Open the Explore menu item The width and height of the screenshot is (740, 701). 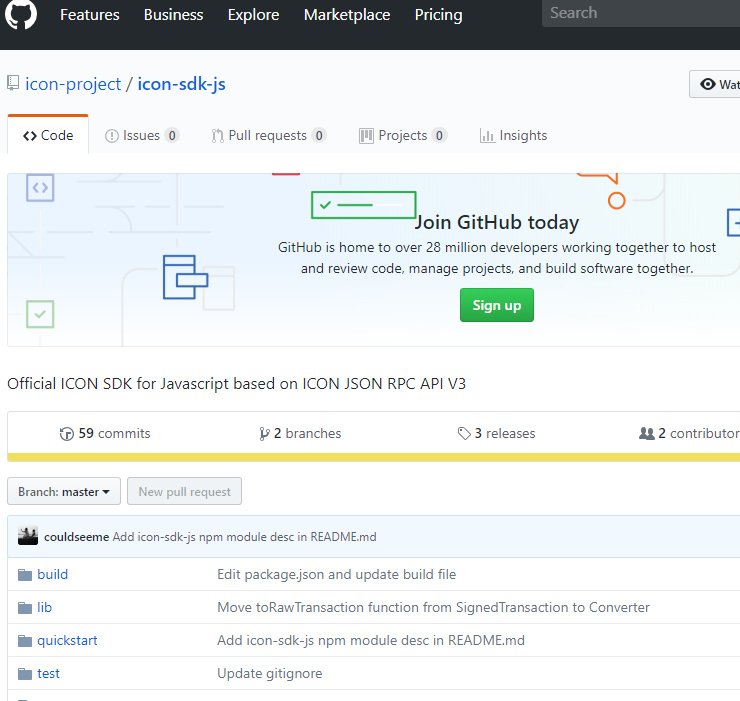click(253, 15)
